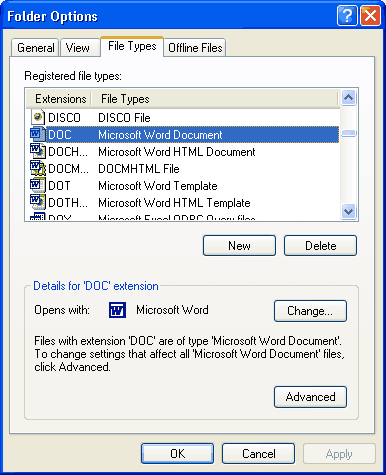Image resolution: width=386 pixels, height=475 pixels.
Task: Click the DOCM... file icon
Action: pyautogui.click(x=38, y=168)
